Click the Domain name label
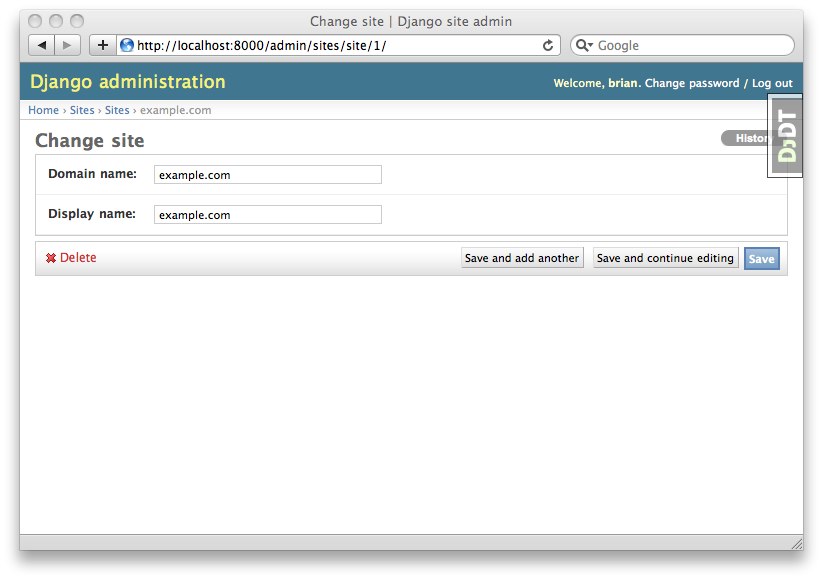The image size is (823, 580). click(x=92, y=174)
